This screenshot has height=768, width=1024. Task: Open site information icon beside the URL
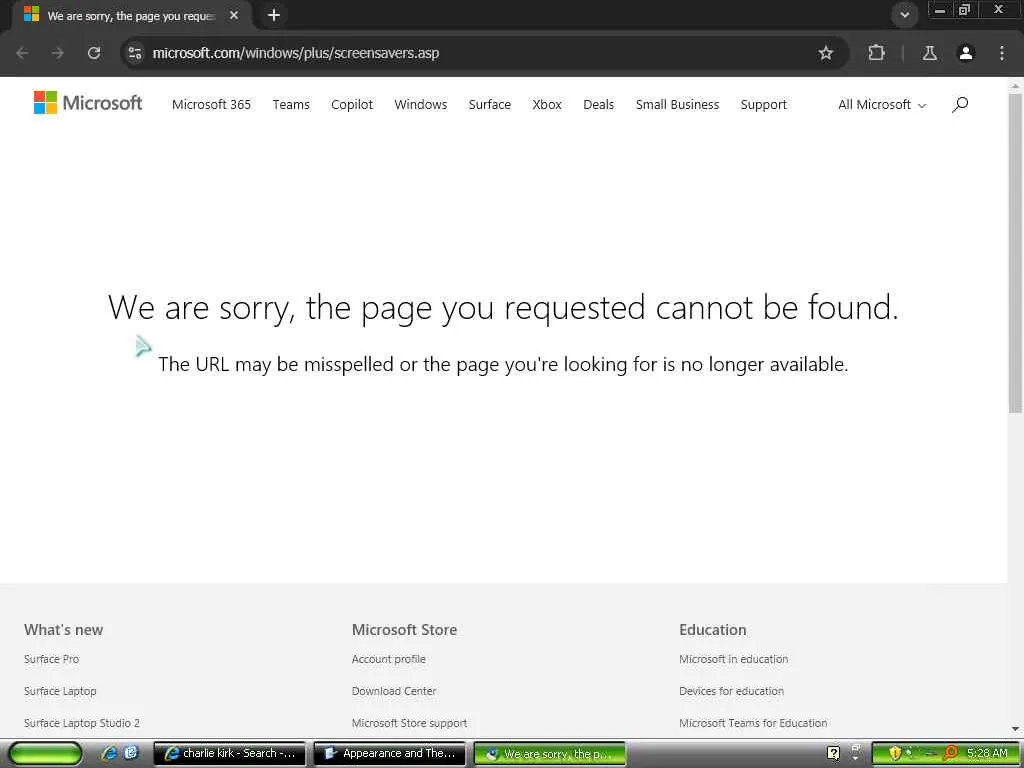point(135,53)
